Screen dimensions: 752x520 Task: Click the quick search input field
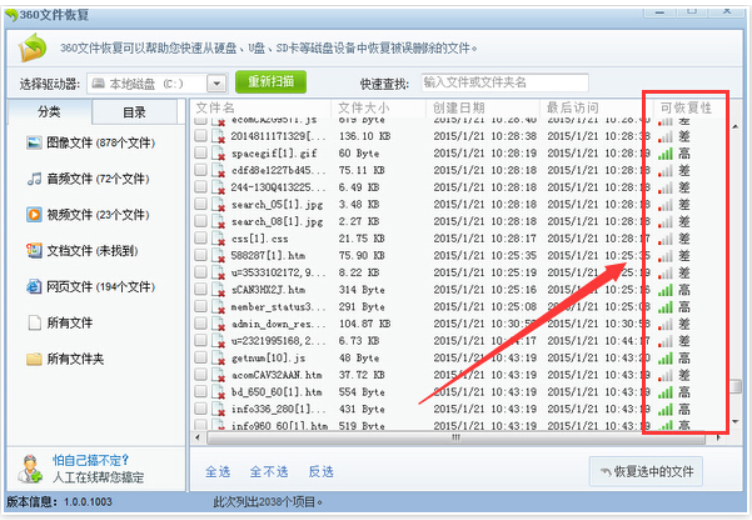tap(503, 83)
